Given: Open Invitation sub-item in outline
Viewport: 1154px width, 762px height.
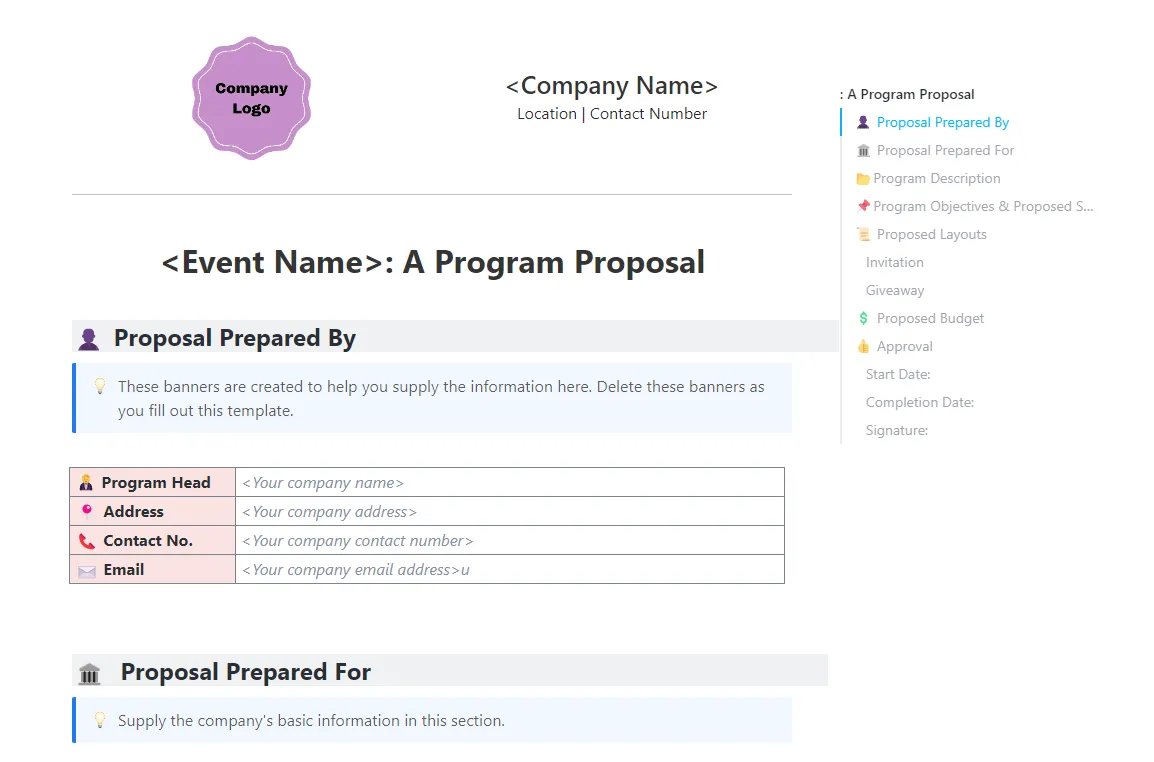Looking at the screenshot, I should coord(894,262).
